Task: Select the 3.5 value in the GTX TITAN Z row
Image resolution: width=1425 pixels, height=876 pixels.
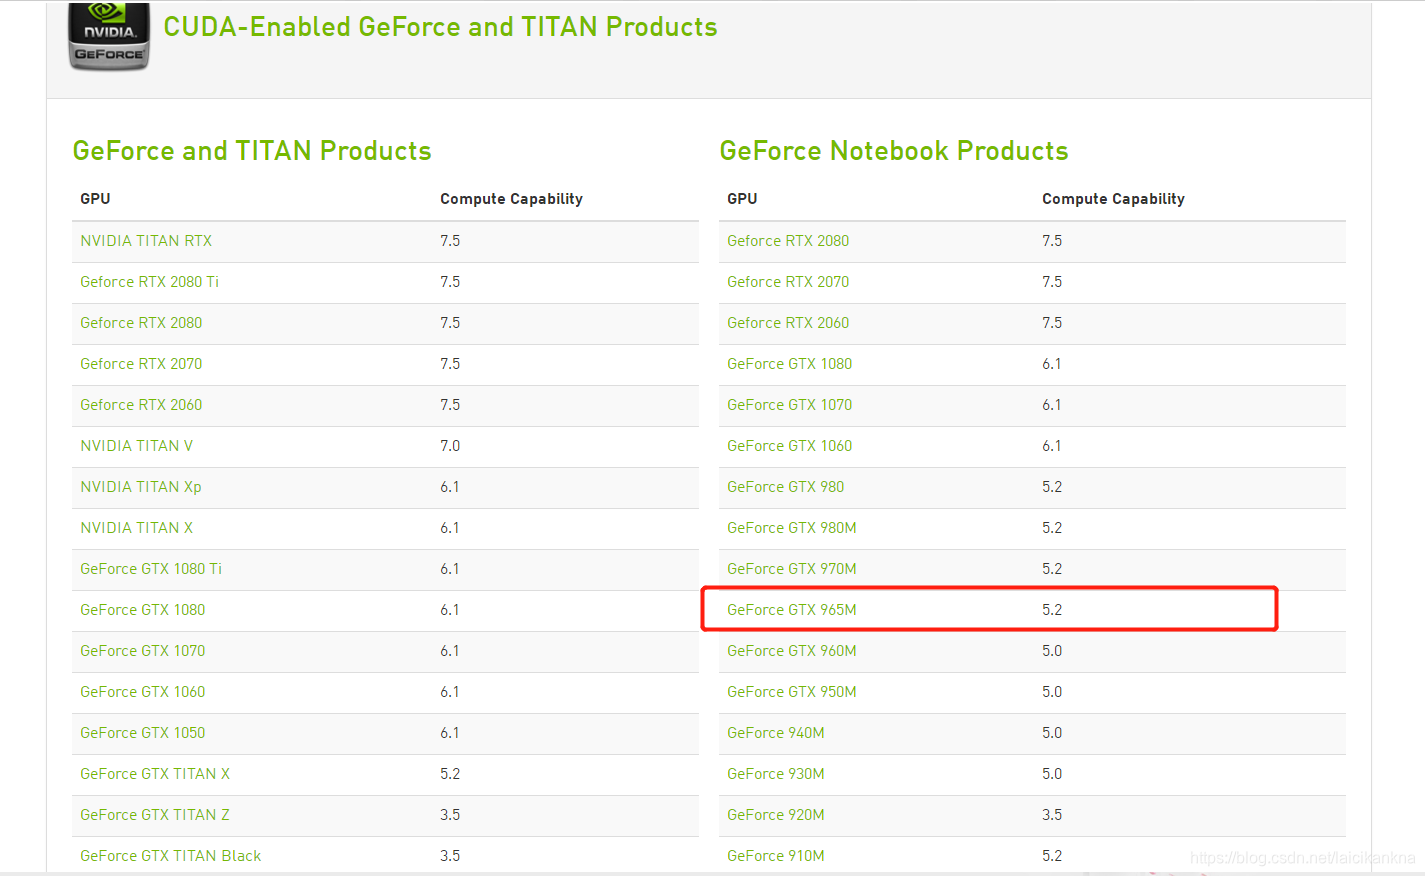Action: point(450,815)
